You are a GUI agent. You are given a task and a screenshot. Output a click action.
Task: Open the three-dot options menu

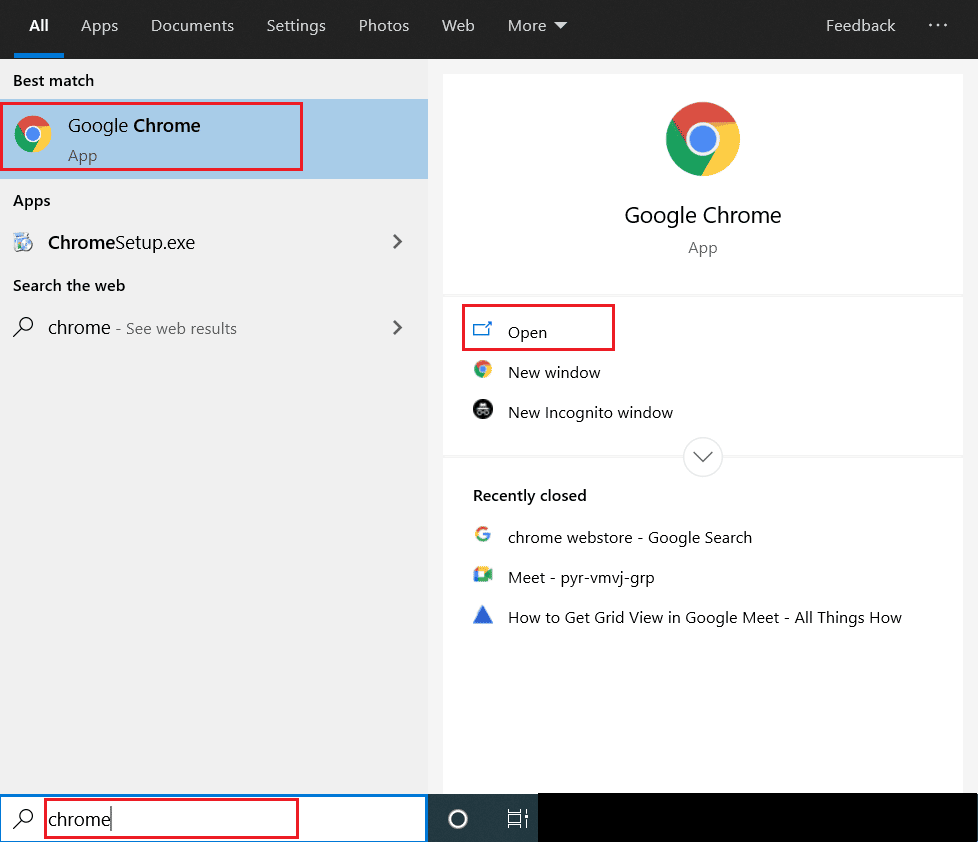click(x=937, y=26)
